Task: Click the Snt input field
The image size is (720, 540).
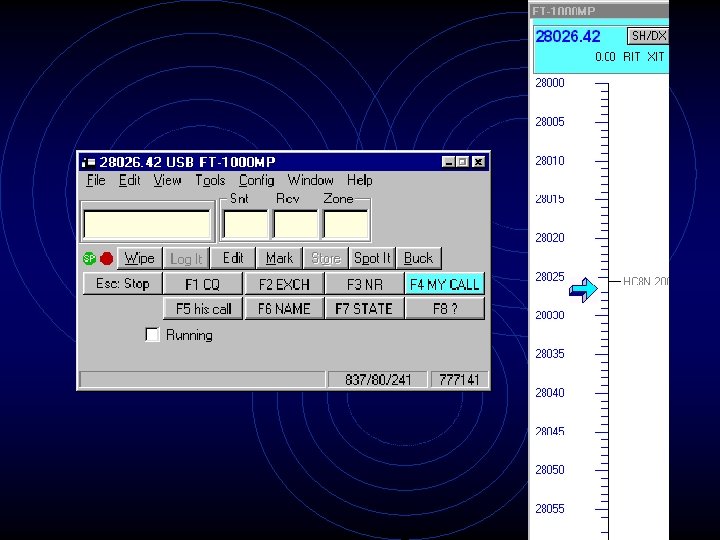Action: pos(246,224)
